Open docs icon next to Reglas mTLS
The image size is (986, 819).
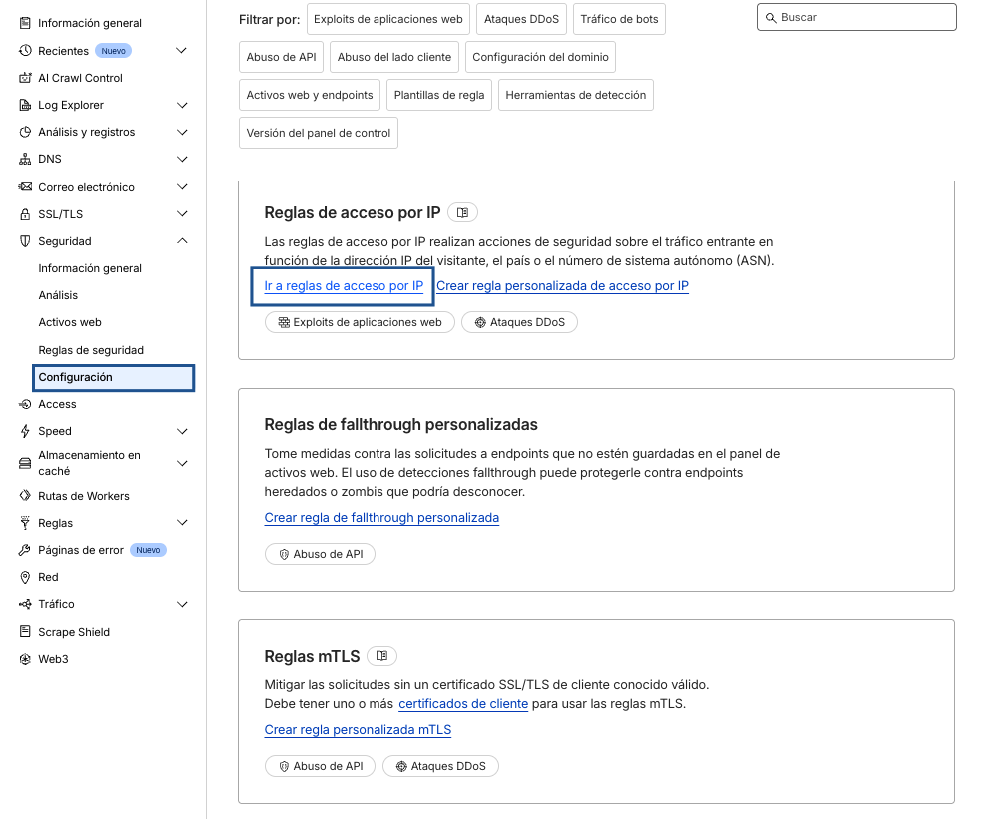[382, 656]
